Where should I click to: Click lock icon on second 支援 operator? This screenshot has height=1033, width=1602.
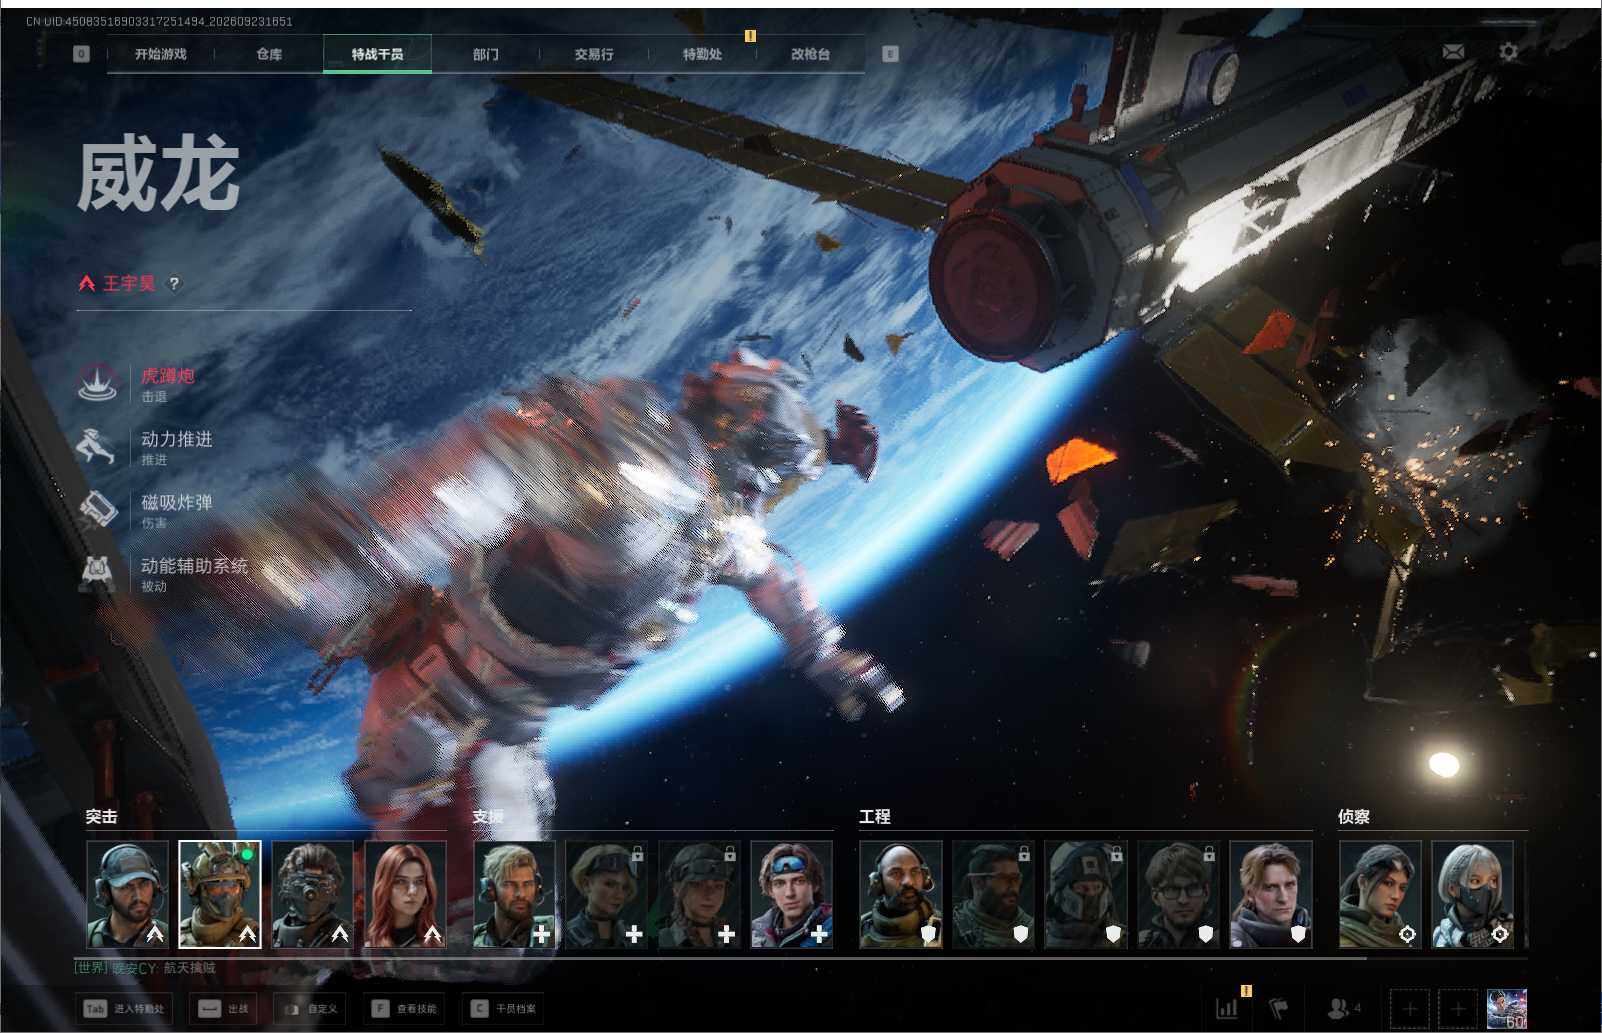point(637,855)
